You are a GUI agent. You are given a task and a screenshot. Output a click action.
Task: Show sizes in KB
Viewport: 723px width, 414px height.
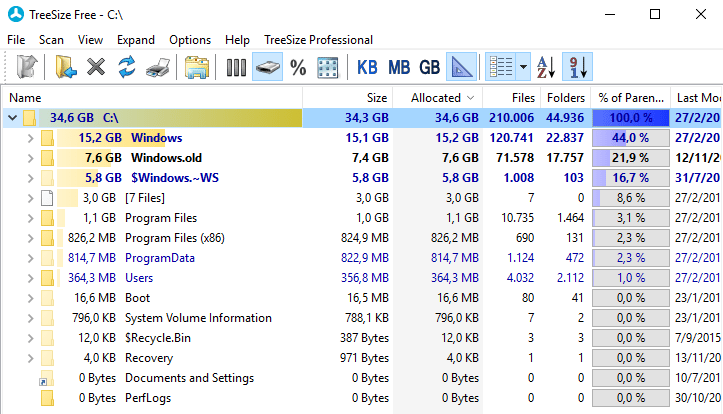tap(367, 68)
